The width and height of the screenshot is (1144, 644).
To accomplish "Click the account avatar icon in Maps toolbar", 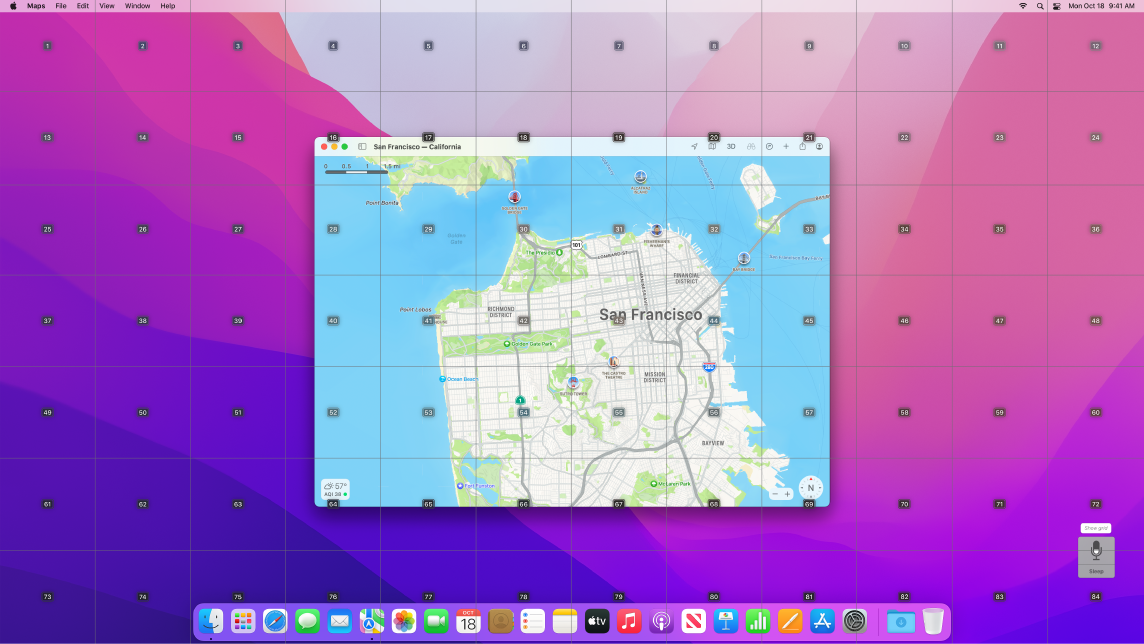I will (x=820, y=146).
